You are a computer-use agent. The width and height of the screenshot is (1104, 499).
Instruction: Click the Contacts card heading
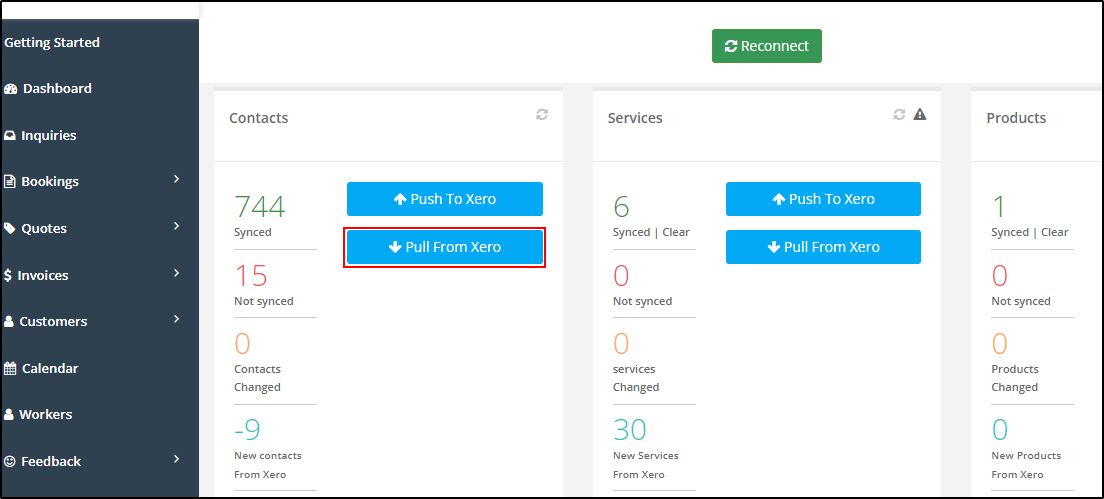(258, 118)
